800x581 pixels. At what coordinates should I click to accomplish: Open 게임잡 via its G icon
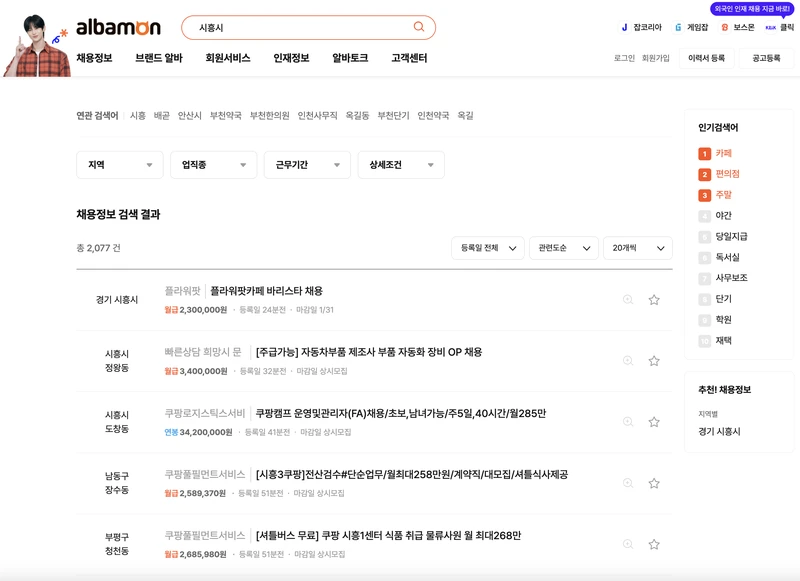pos(676,26)
